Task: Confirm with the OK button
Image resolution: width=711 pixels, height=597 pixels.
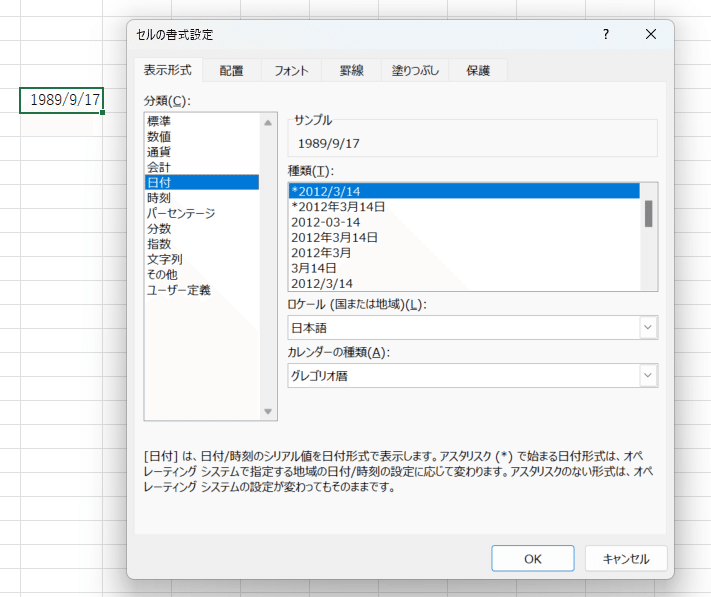Action: pyautogui.click(x=533, y=558)
